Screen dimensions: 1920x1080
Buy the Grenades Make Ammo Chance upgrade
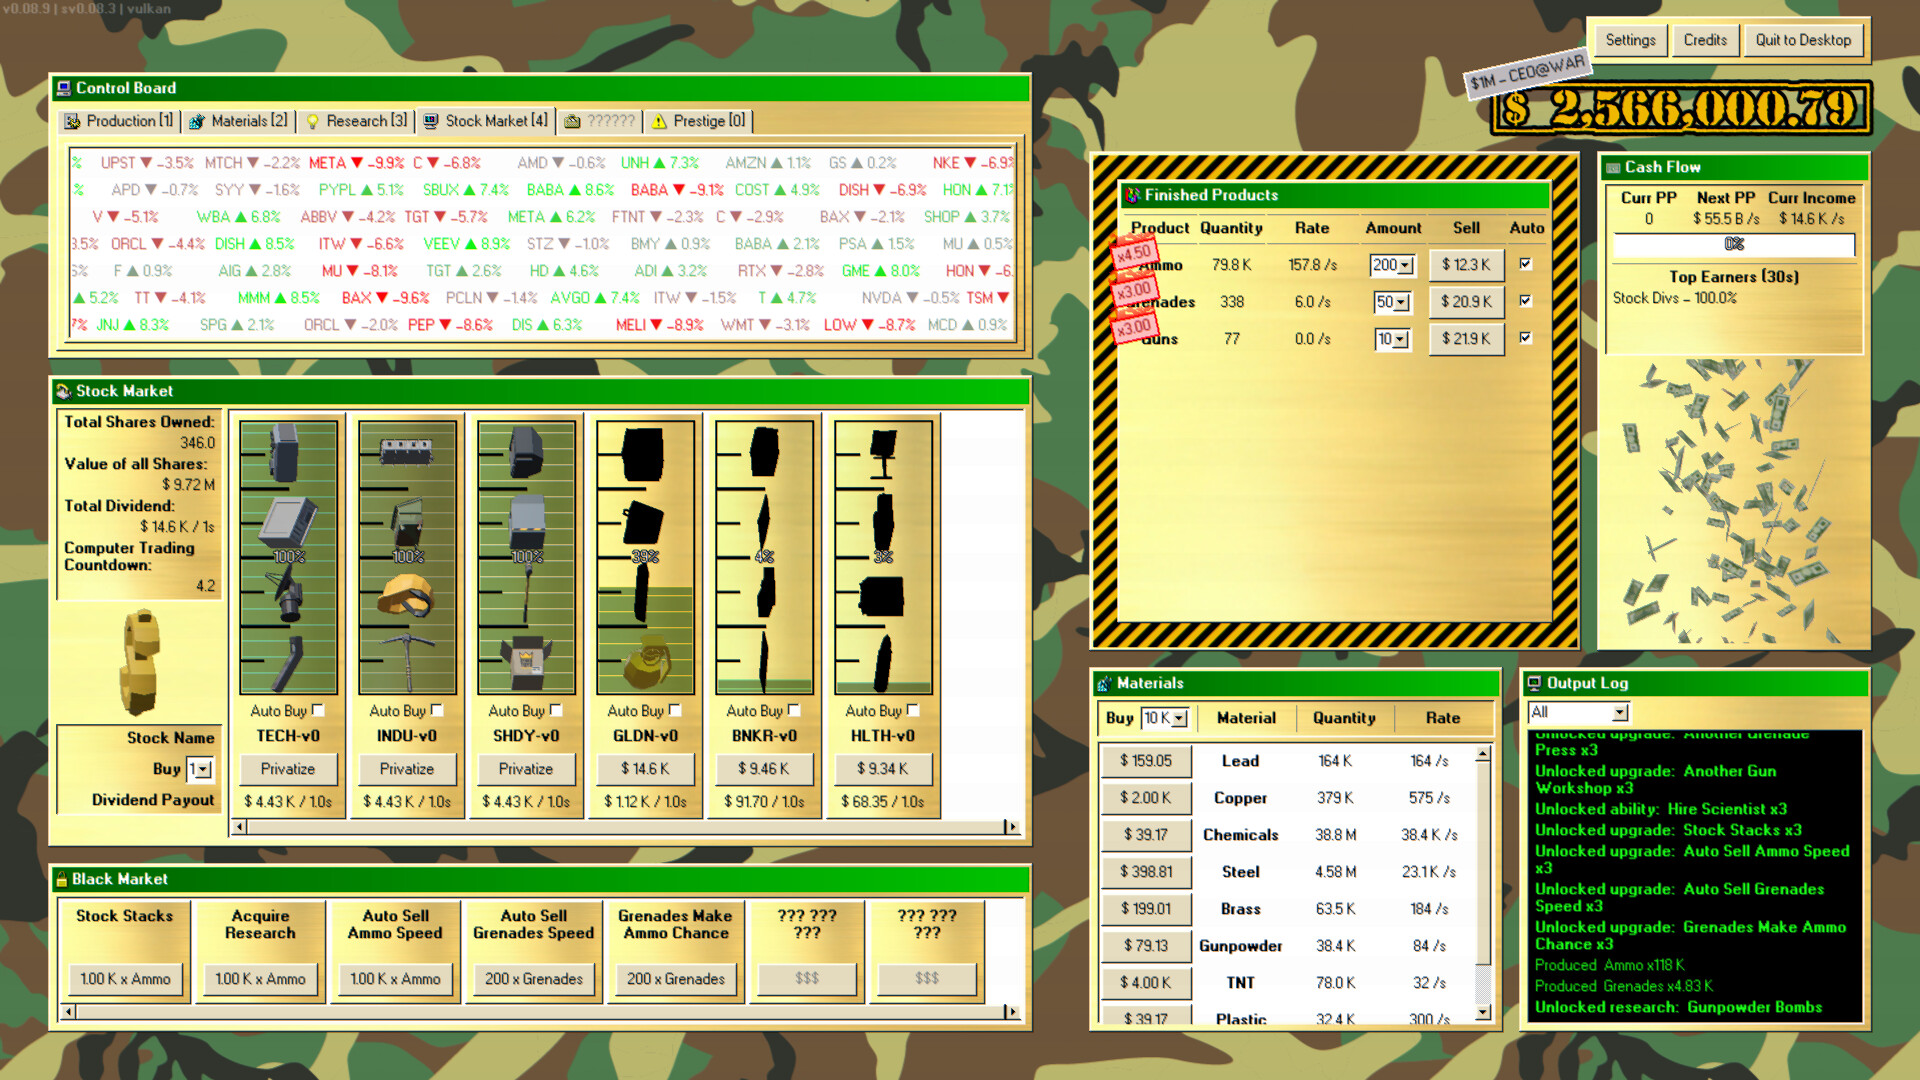click(675, 979)
